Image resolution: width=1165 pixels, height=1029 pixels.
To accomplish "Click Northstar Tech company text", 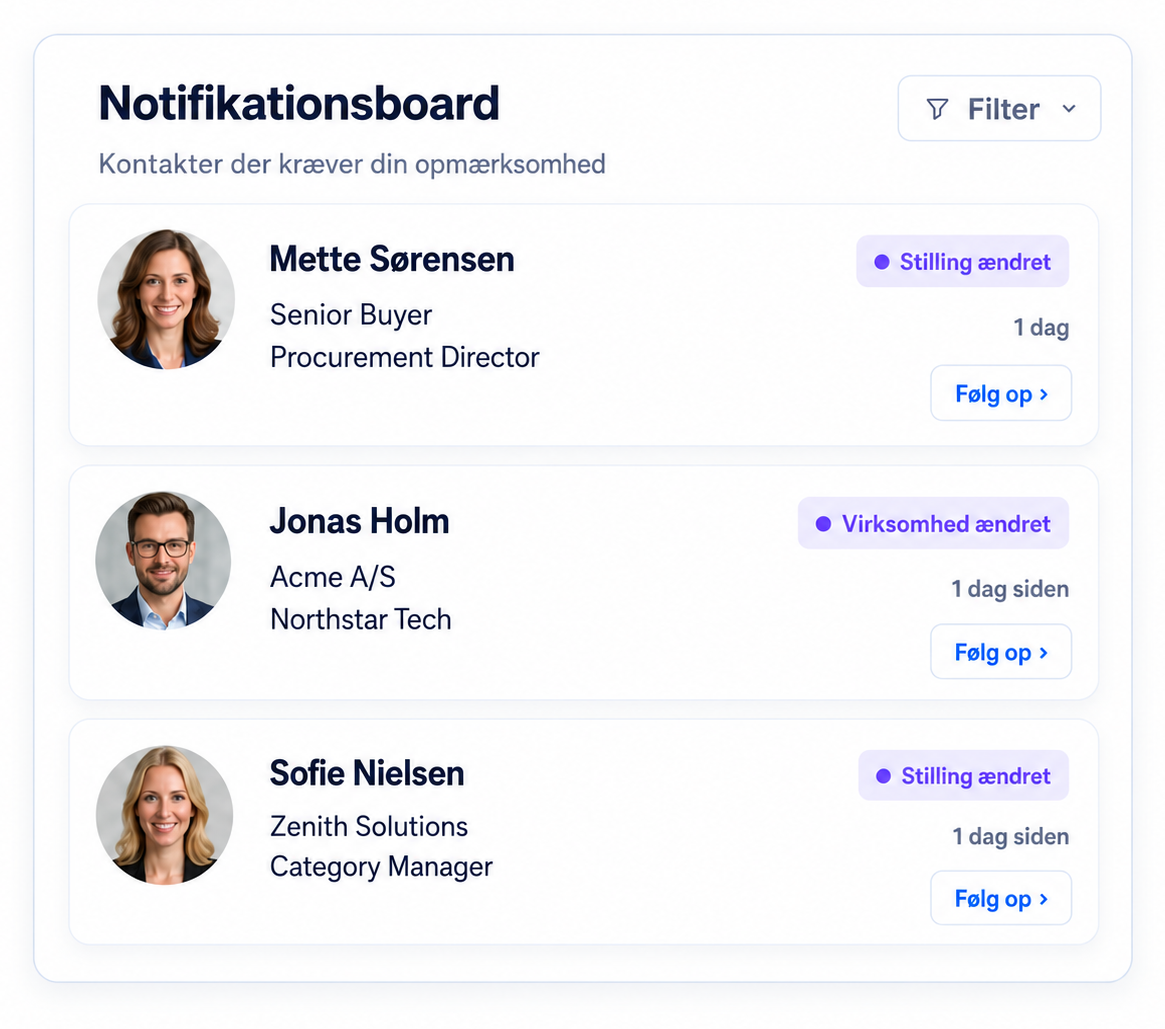I will [x=360, y=619].
